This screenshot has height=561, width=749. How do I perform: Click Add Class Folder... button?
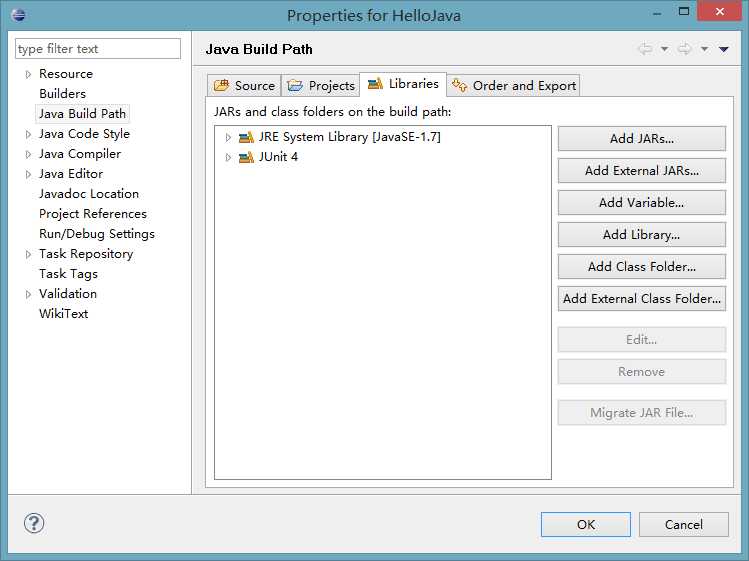coord(642,267)
